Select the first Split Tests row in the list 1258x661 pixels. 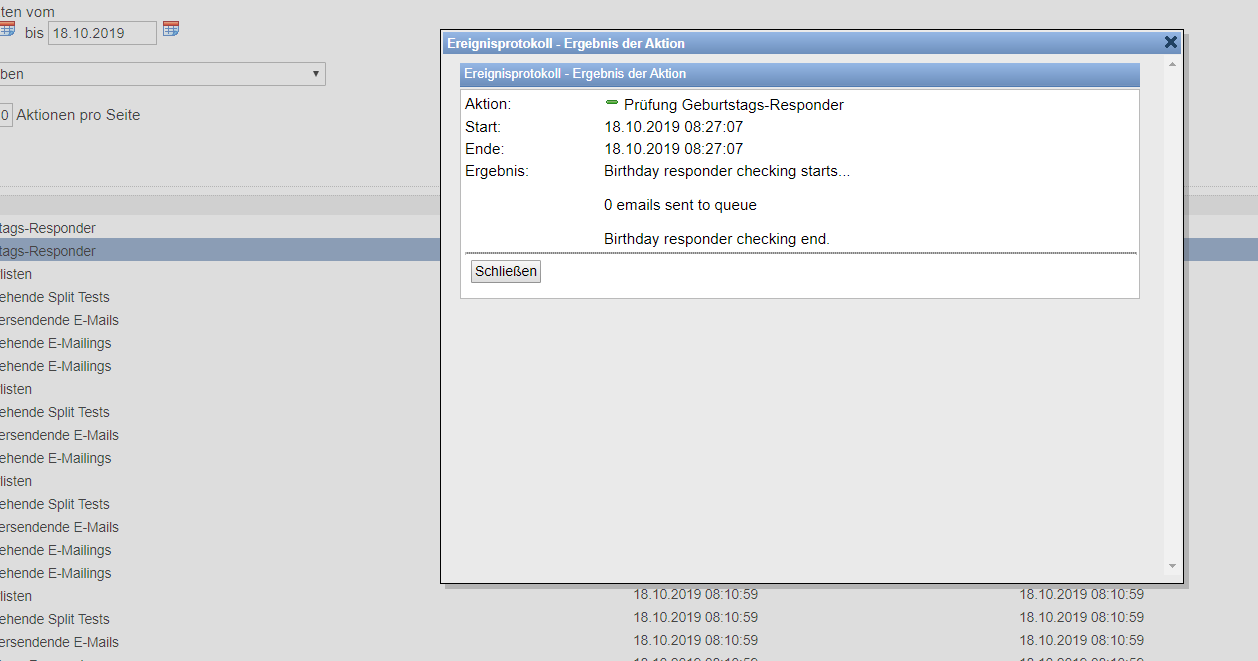click(54, 297)
